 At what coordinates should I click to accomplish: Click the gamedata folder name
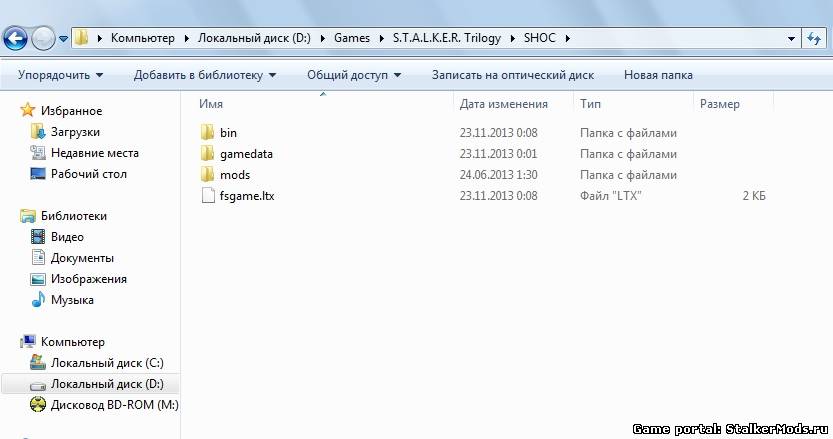point(246,154)
